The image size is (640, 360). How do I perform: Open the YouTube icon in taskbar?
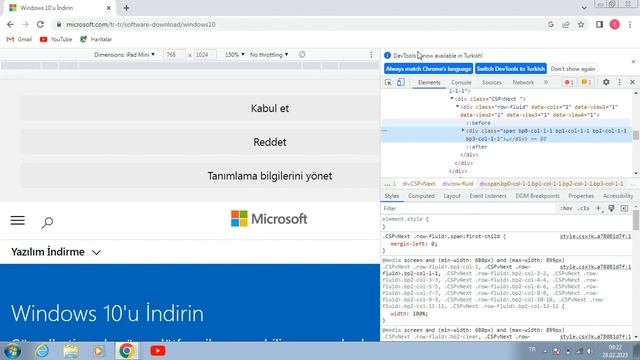158,351
